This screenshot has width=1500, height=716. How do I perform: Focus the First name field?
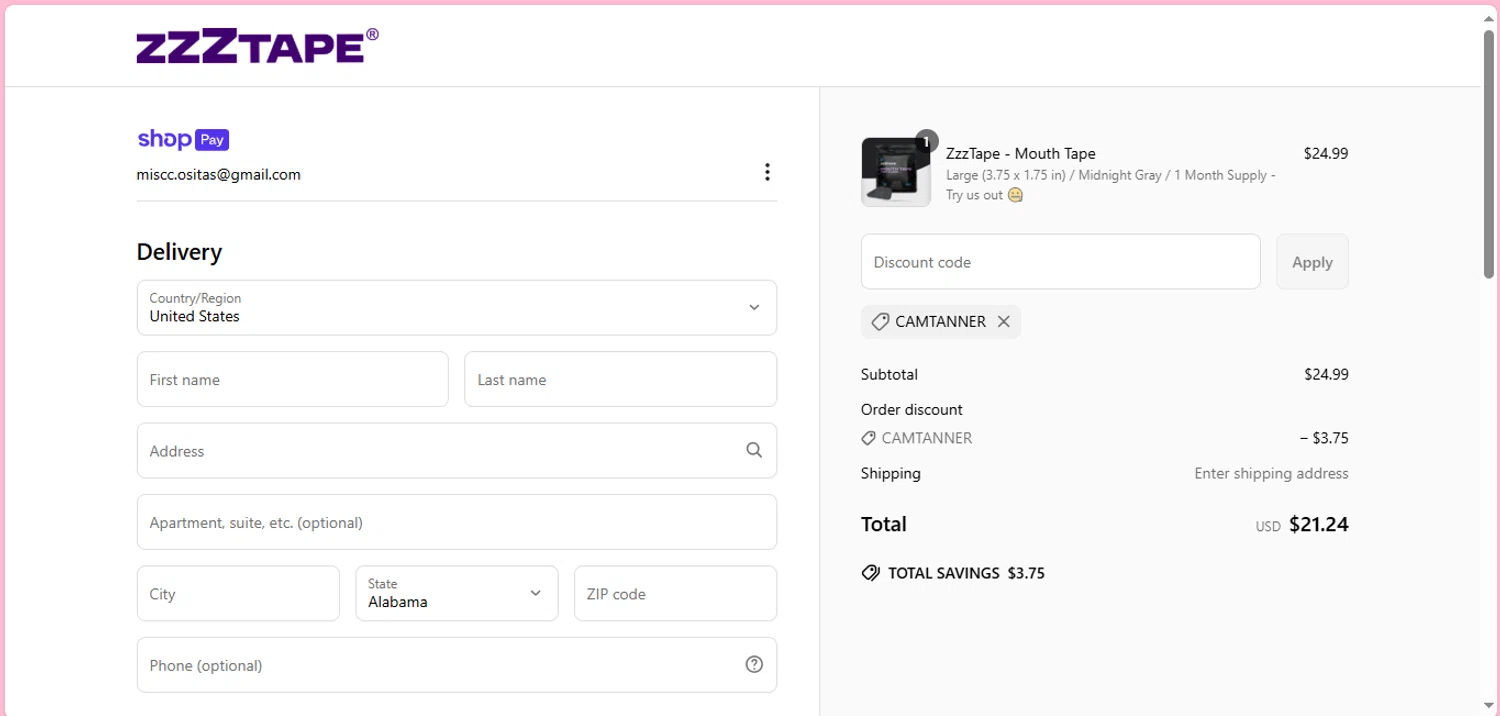pos(292,379)
